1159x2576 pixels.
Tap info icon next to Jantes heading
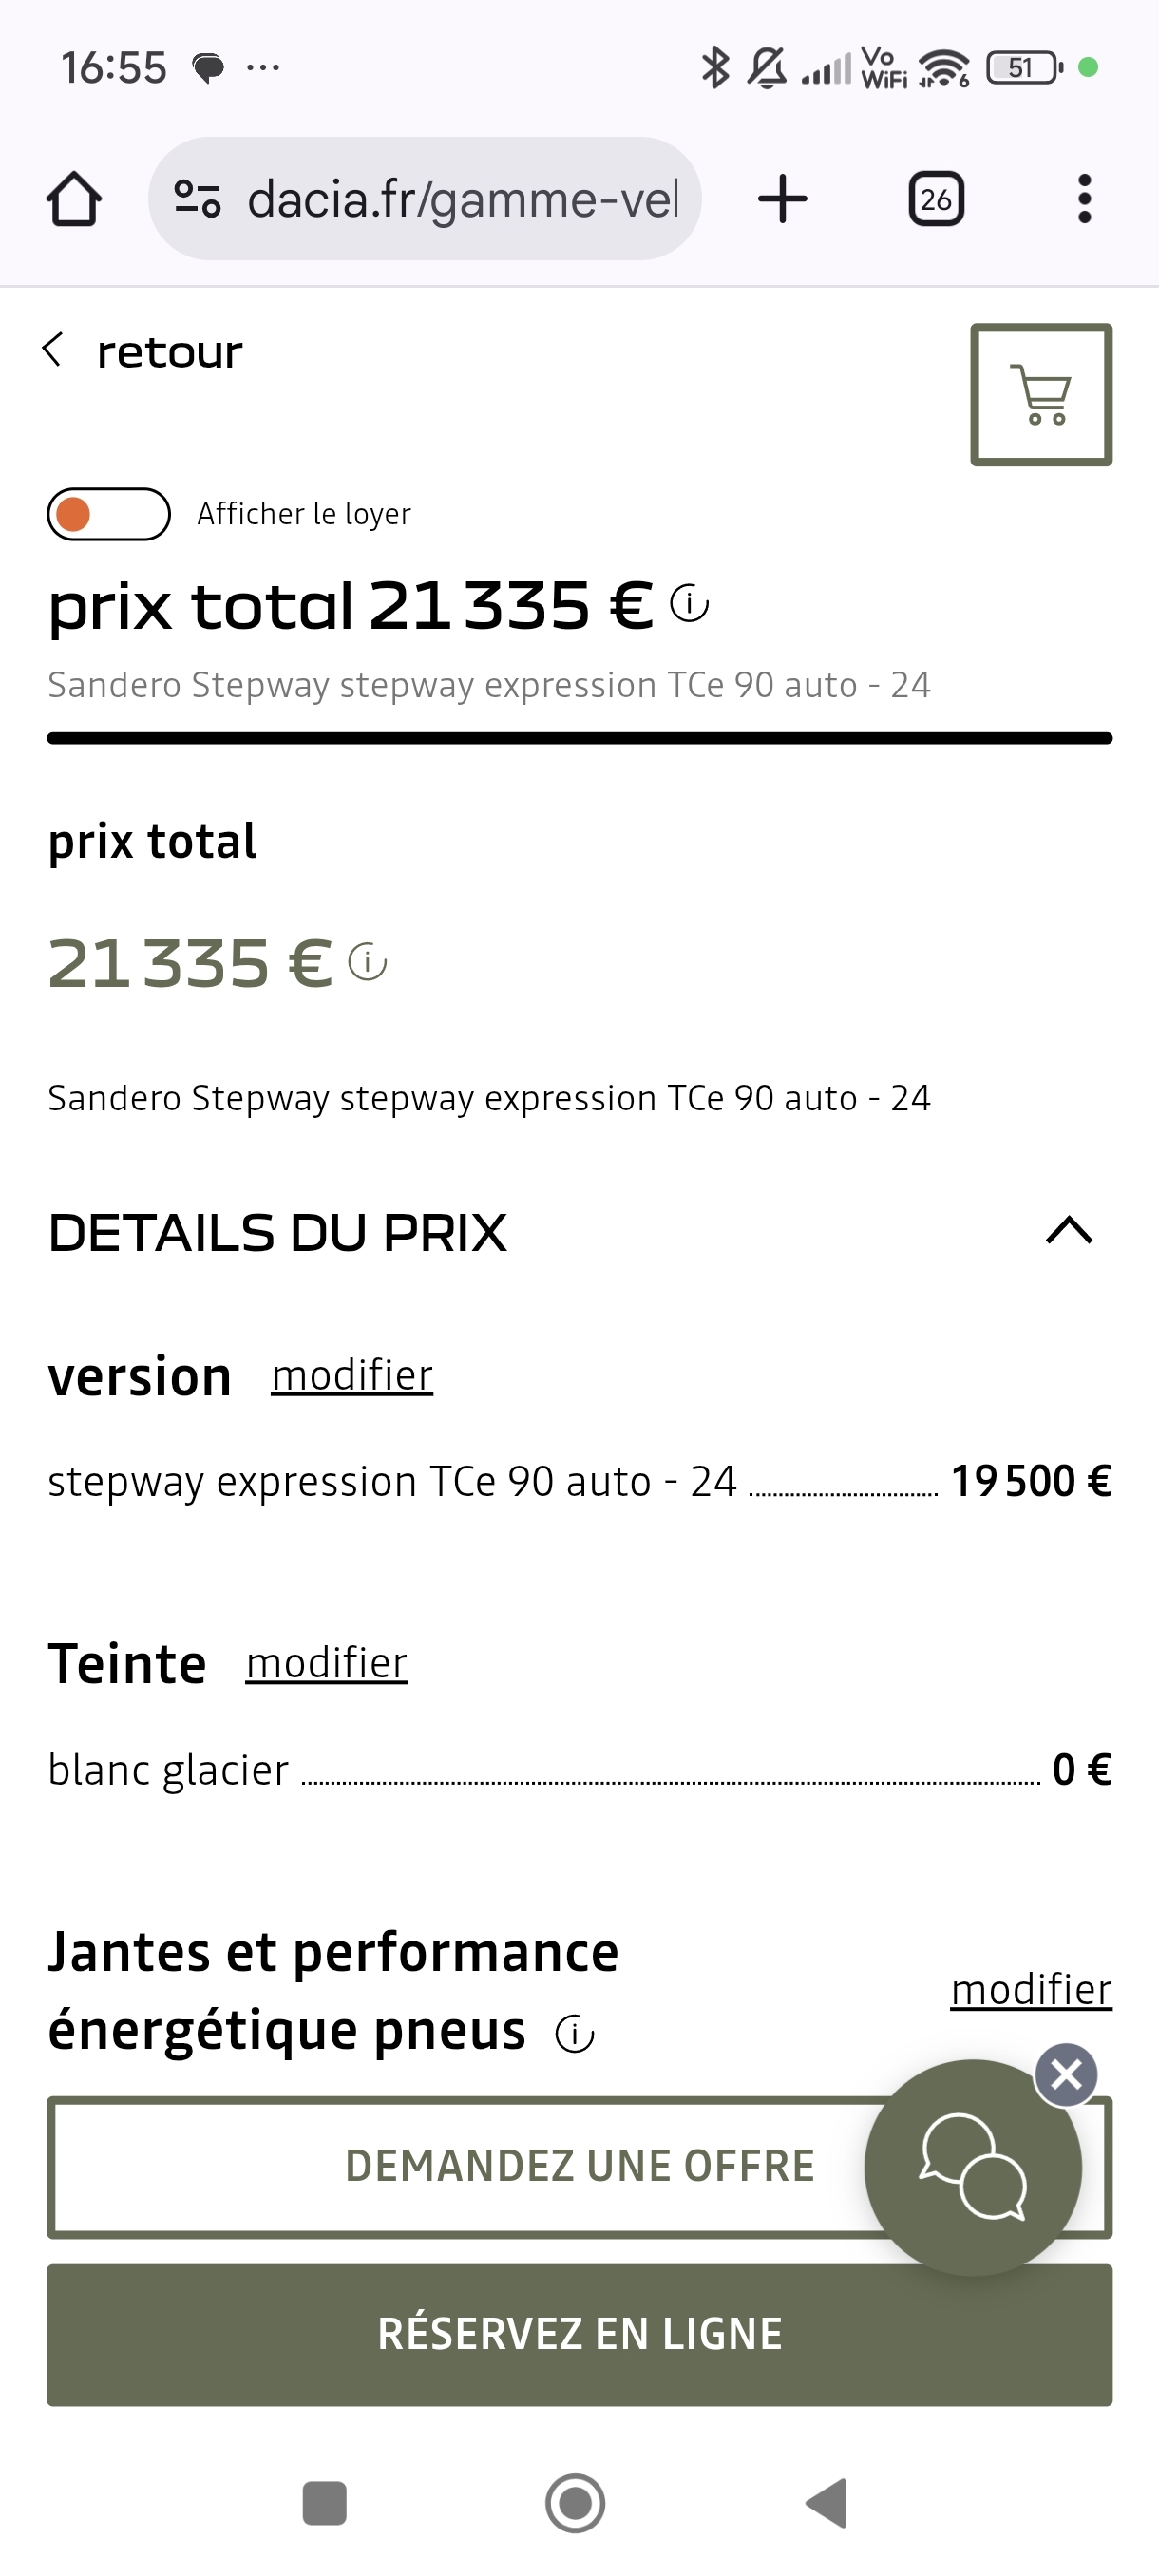[575, 2034]
